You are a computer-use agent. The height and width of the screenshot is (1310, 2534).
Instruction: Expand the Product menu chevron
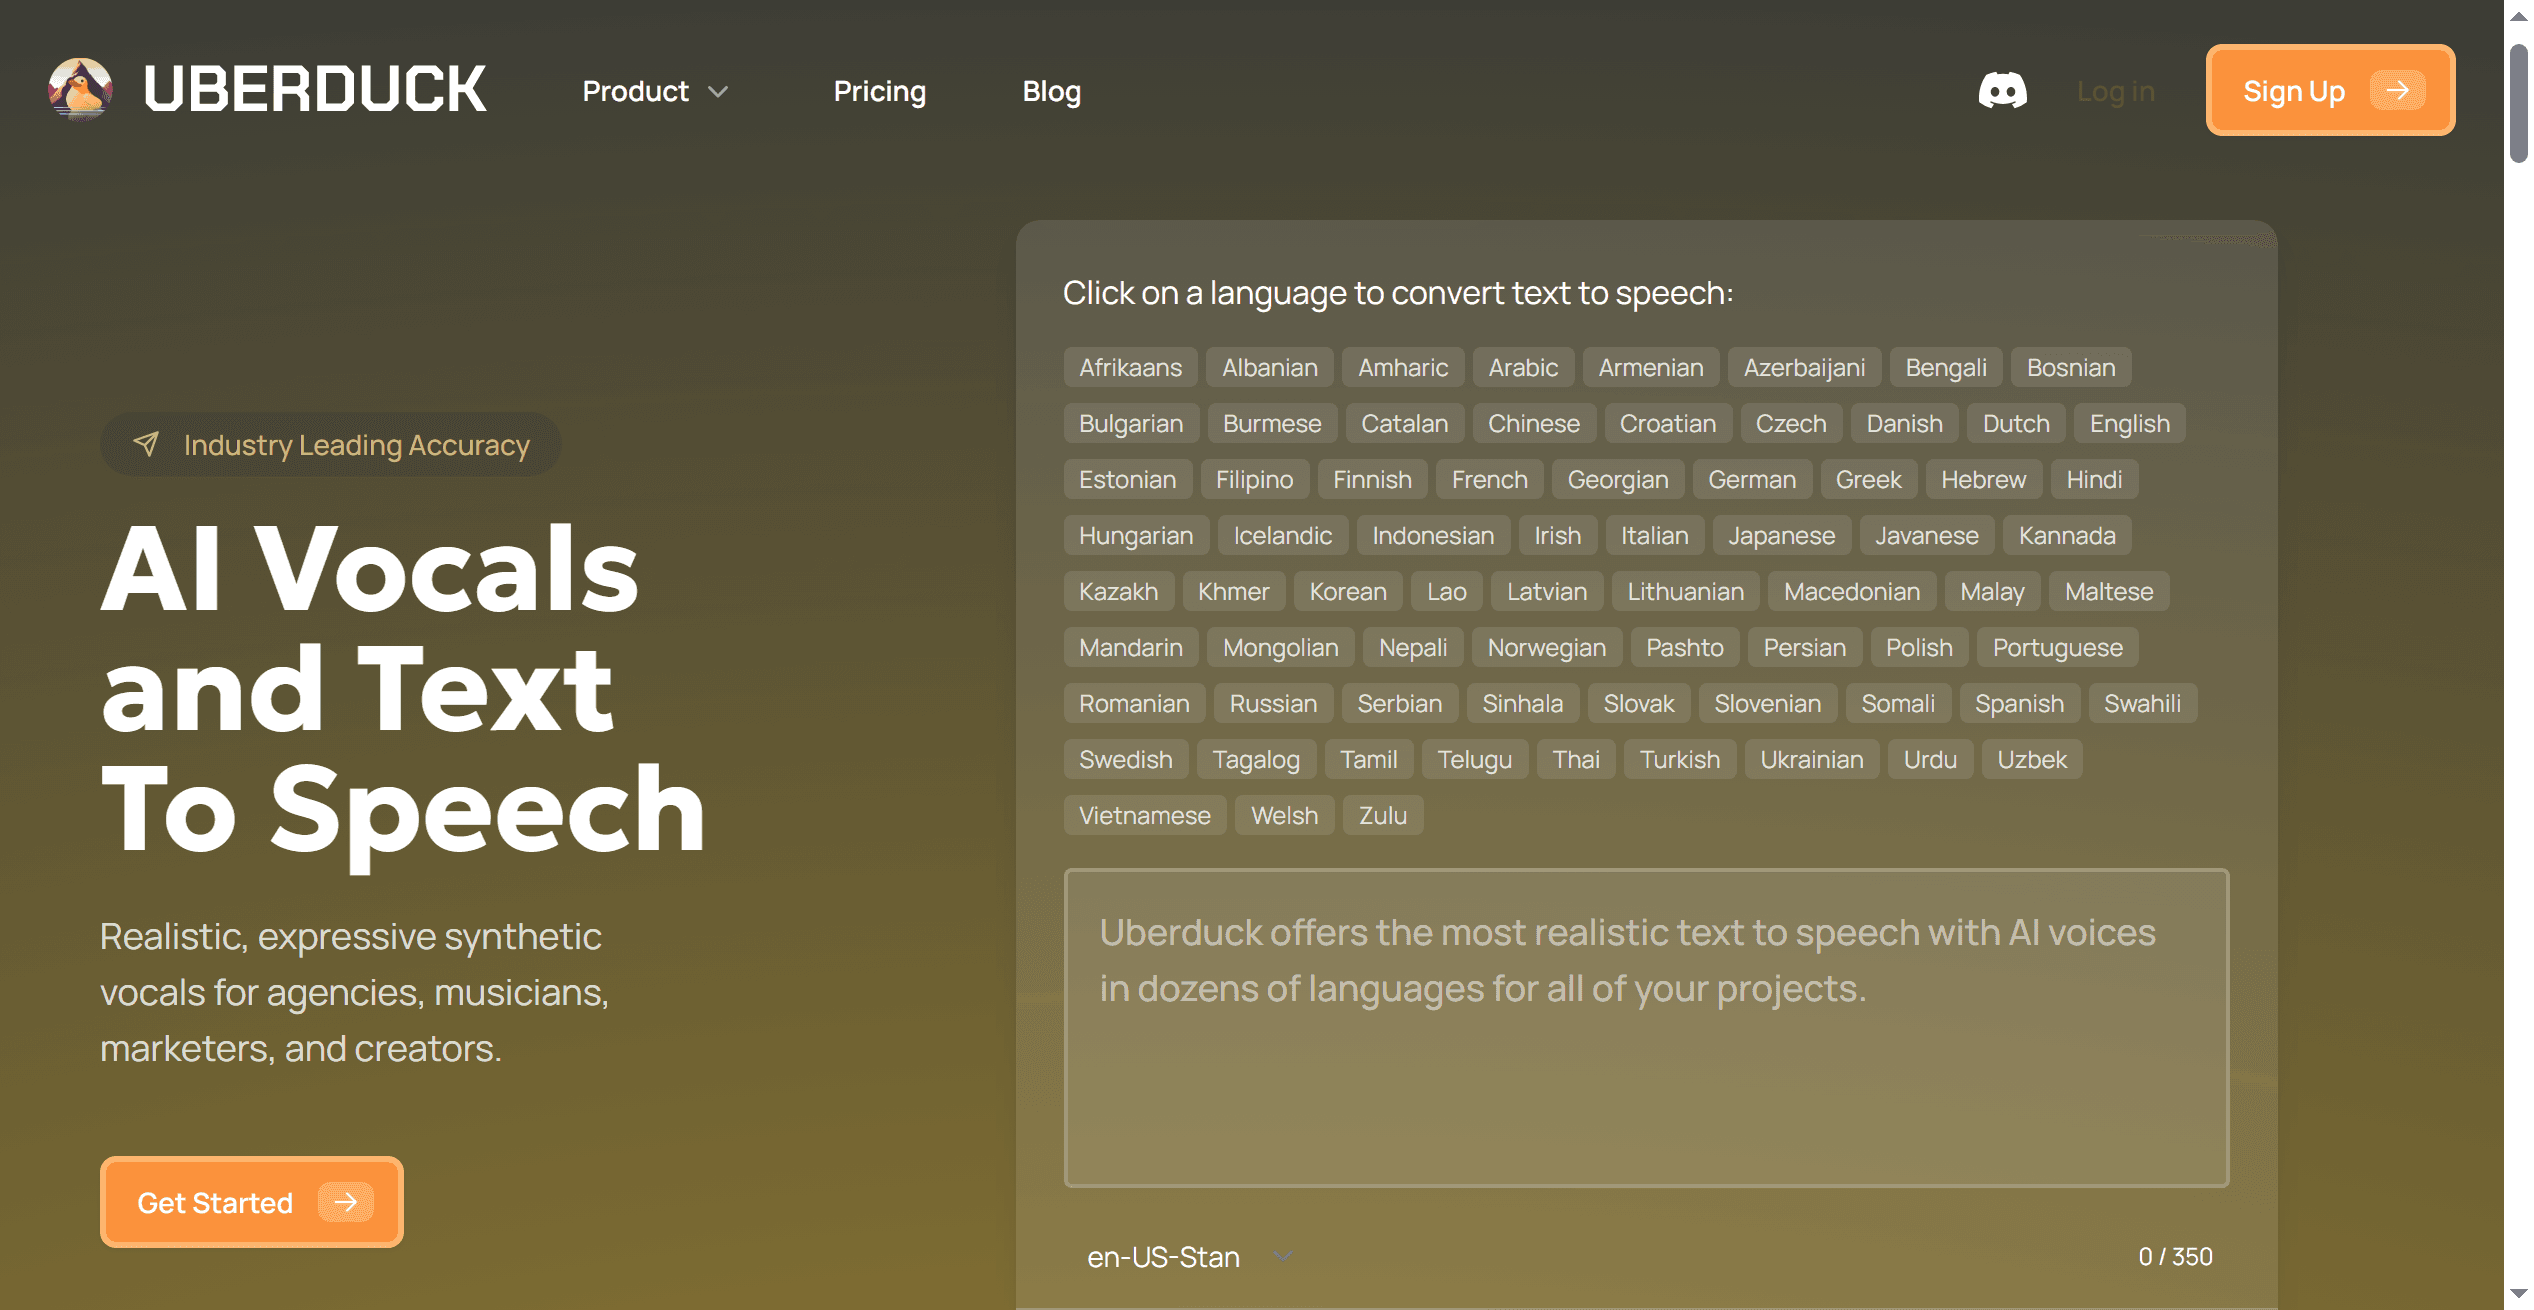(x=718, y=92)
